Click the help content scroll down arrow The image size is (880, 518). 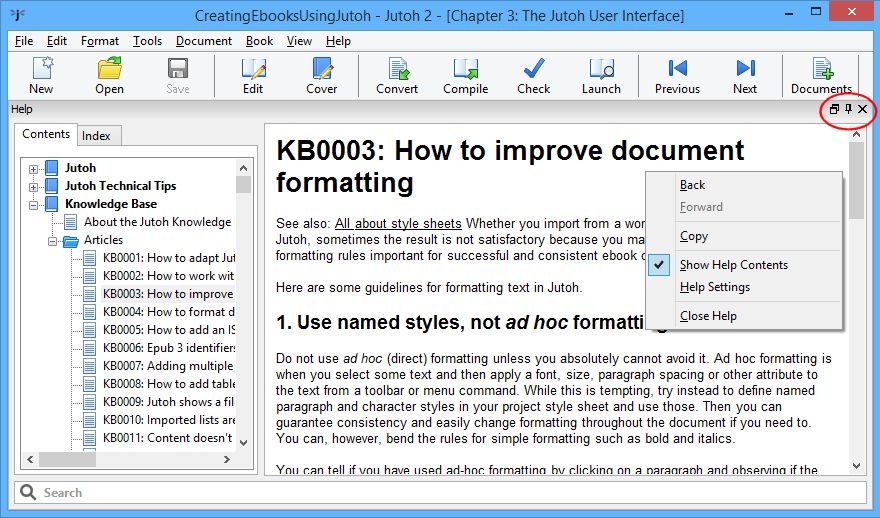[x=856, y=465]
